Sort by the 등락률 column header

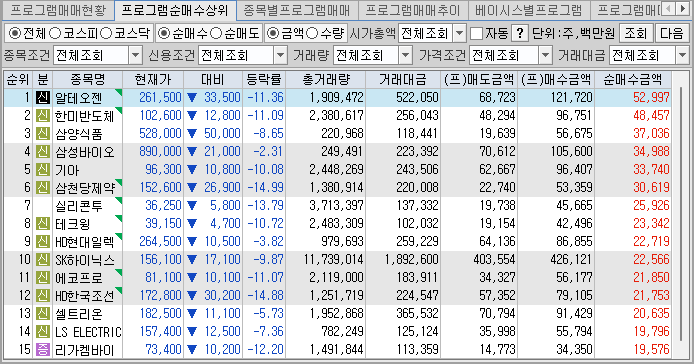[x=264, y=80]
